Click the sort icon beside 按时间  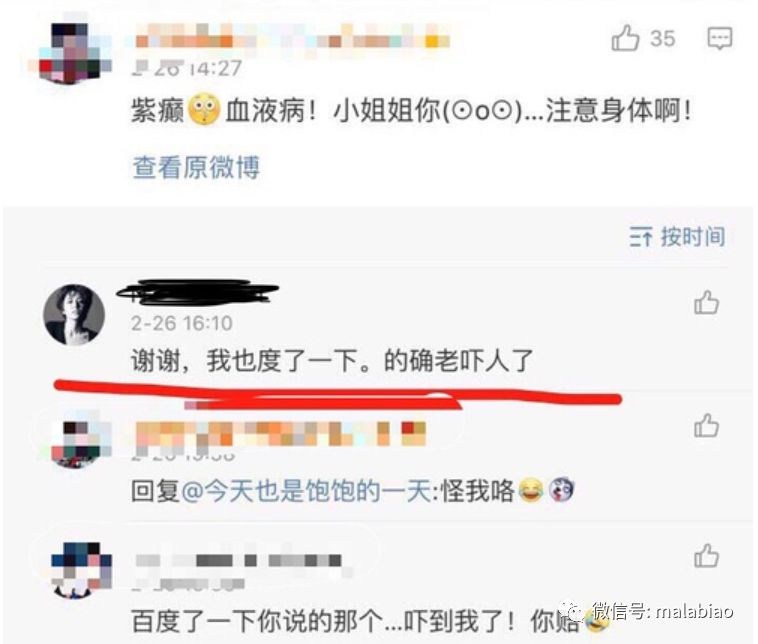pos(641,237)
